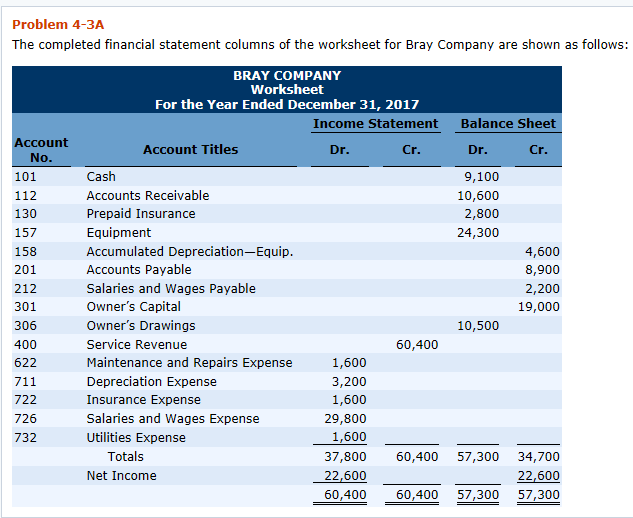Select Accounts Receivable row title
Image resolution: width=633 pixels, height=518 pixels.
148,196
